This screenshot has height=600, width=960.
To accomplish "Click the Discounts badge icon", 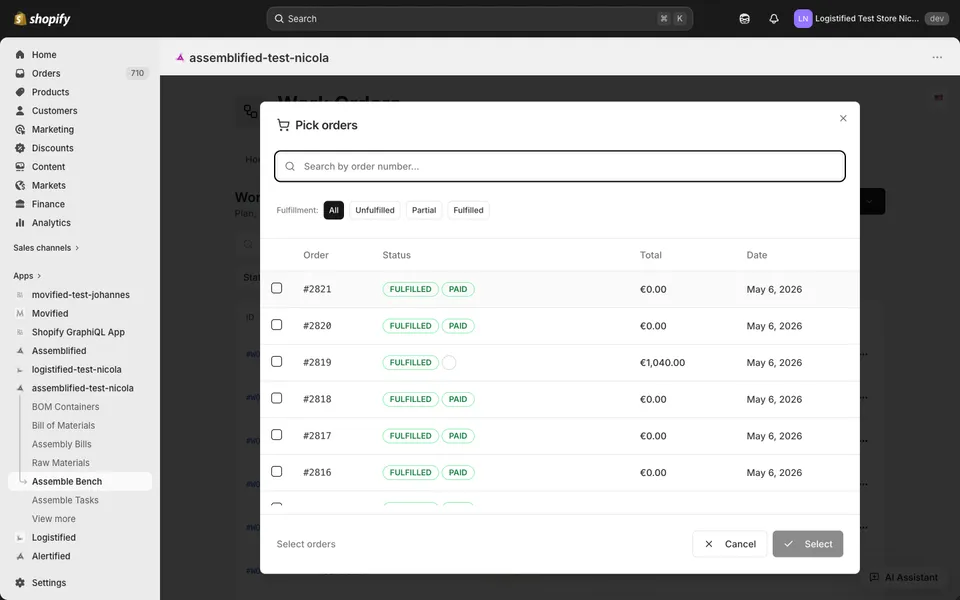I will pos(20,148).
